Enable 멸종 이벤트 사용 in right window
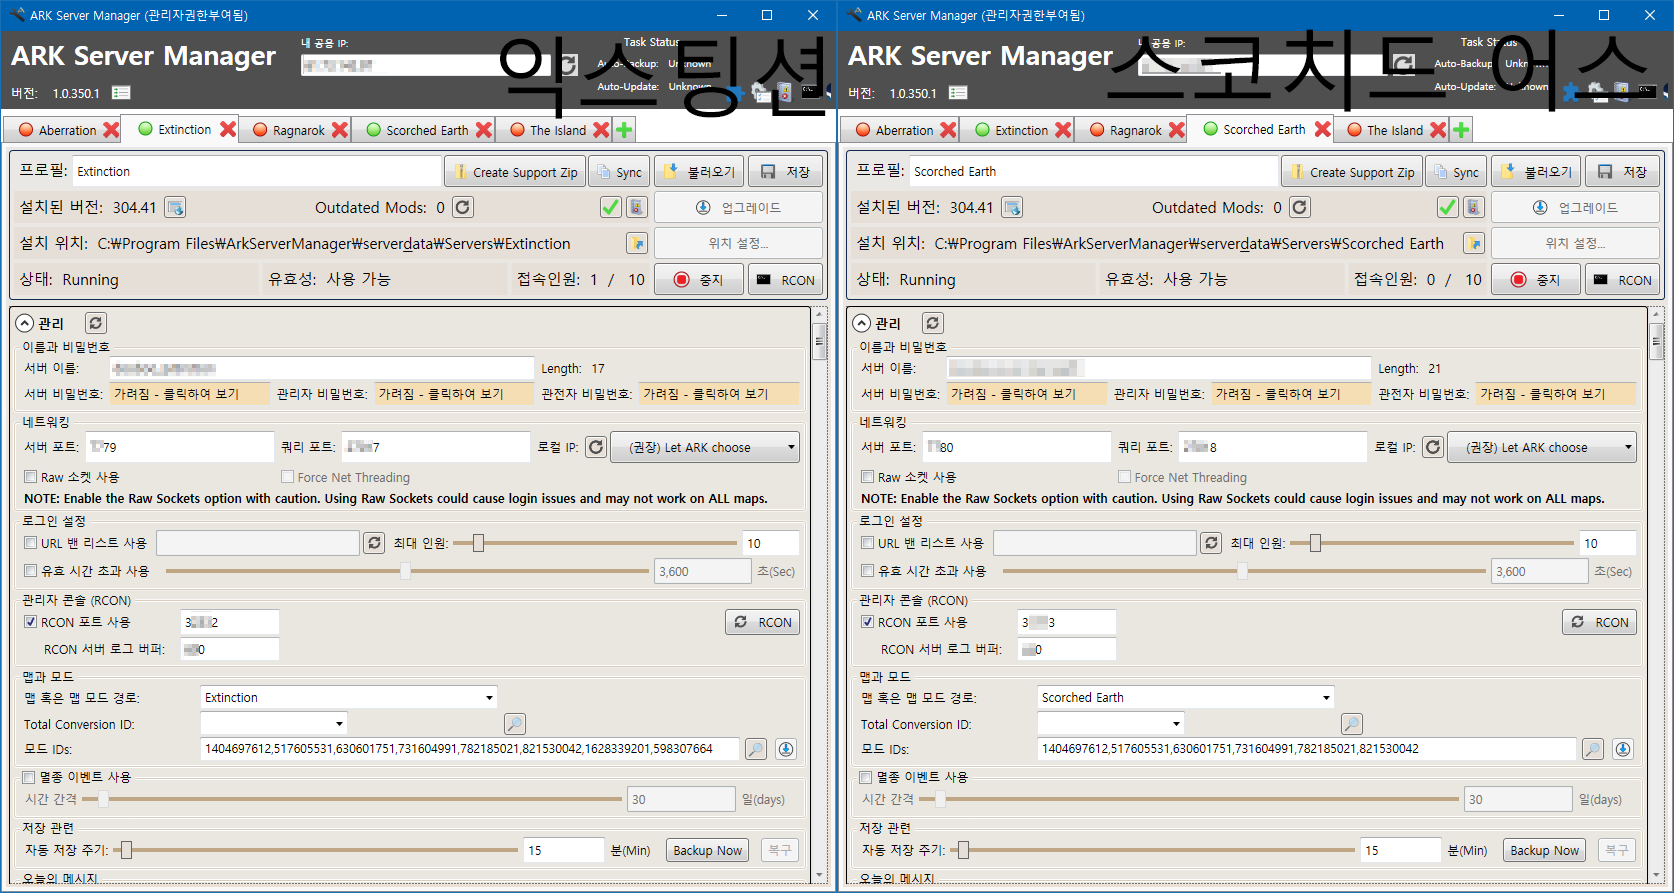Image resolution: width=1674 pixels, height=893 pixels. 866,777
